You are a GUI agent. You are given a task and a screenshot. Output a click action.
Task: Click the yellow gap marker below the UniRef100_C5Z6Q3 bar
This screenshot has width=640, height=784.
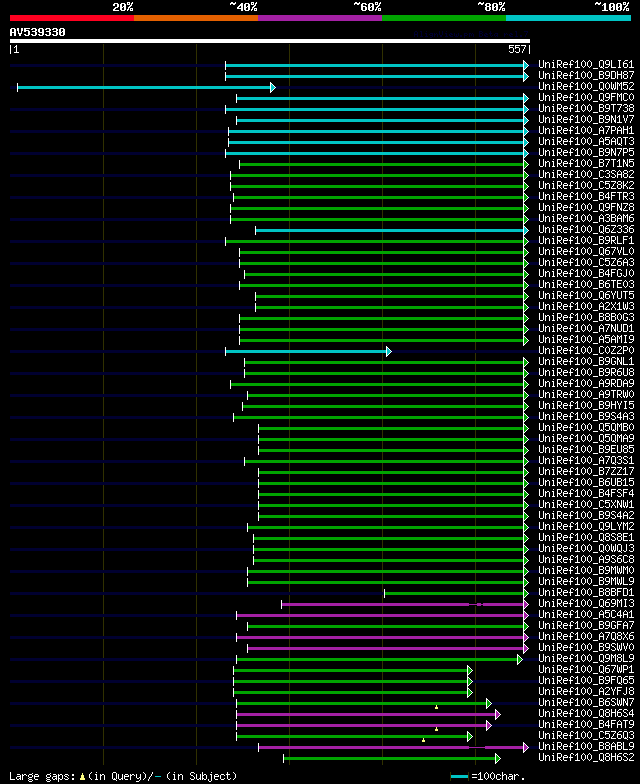pos(424,740)
